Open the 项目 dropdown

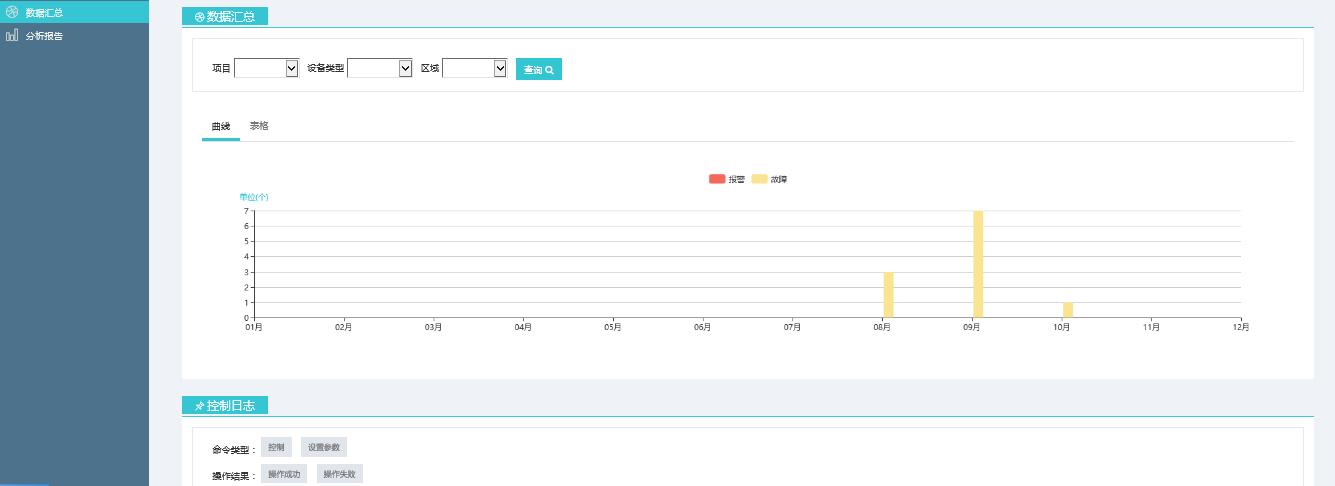pos(266,68)
